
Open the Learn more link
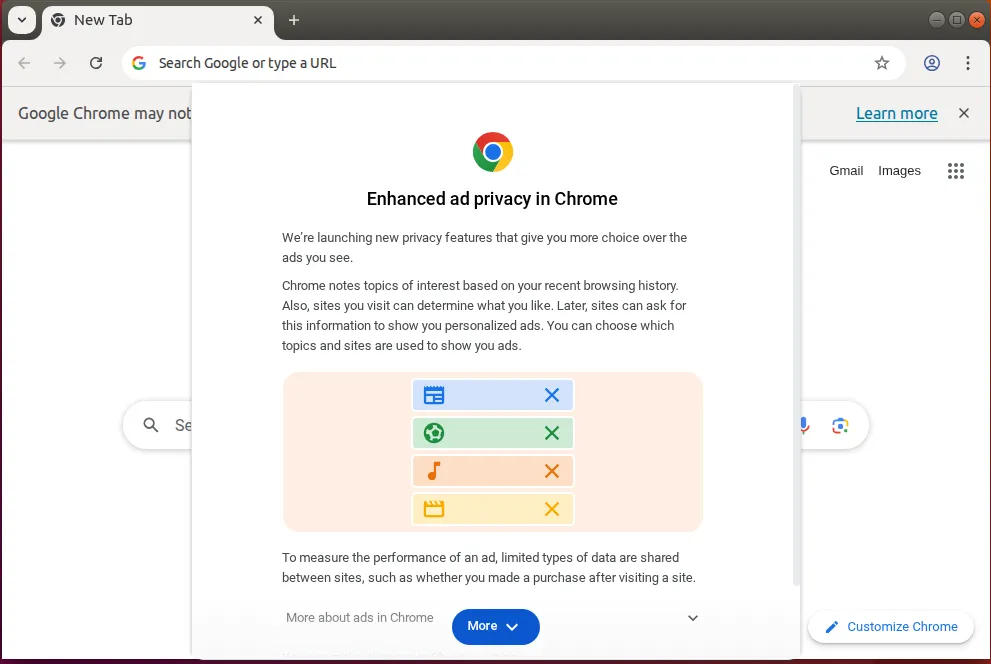[x=896, y=113]
